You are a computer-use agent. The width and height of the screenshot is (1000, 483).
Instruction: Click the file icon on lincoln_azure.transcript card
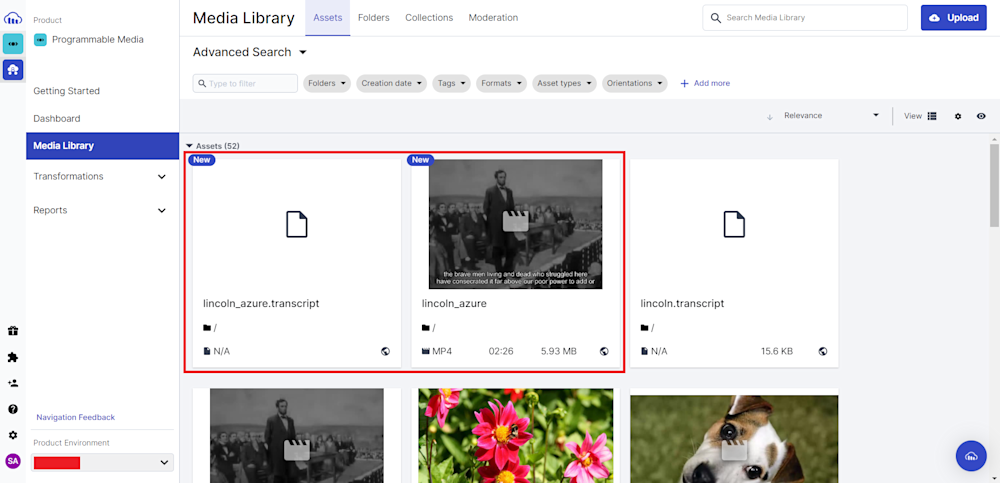pyautogui.click(x=297, y=225)
